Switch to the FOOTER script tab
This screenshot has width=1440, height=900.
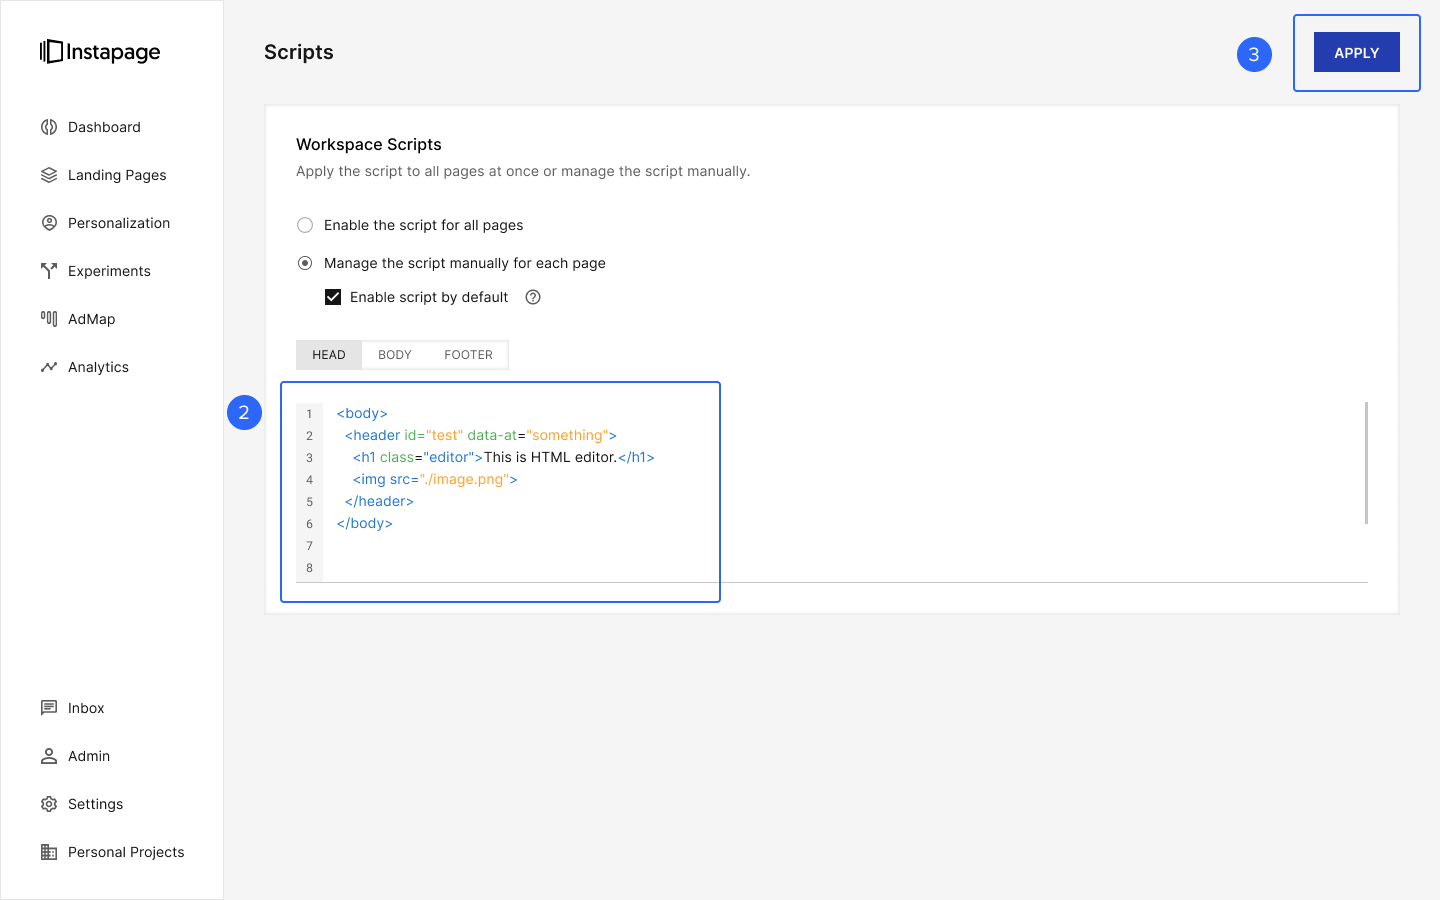point(468,355)
